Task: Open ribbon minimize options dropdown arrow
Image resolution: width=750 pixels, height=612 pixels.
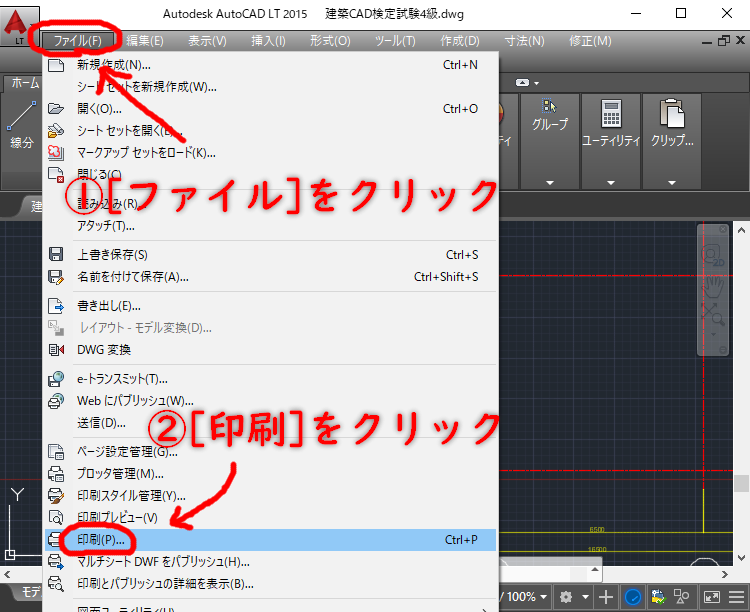Action: coord(537,83)
